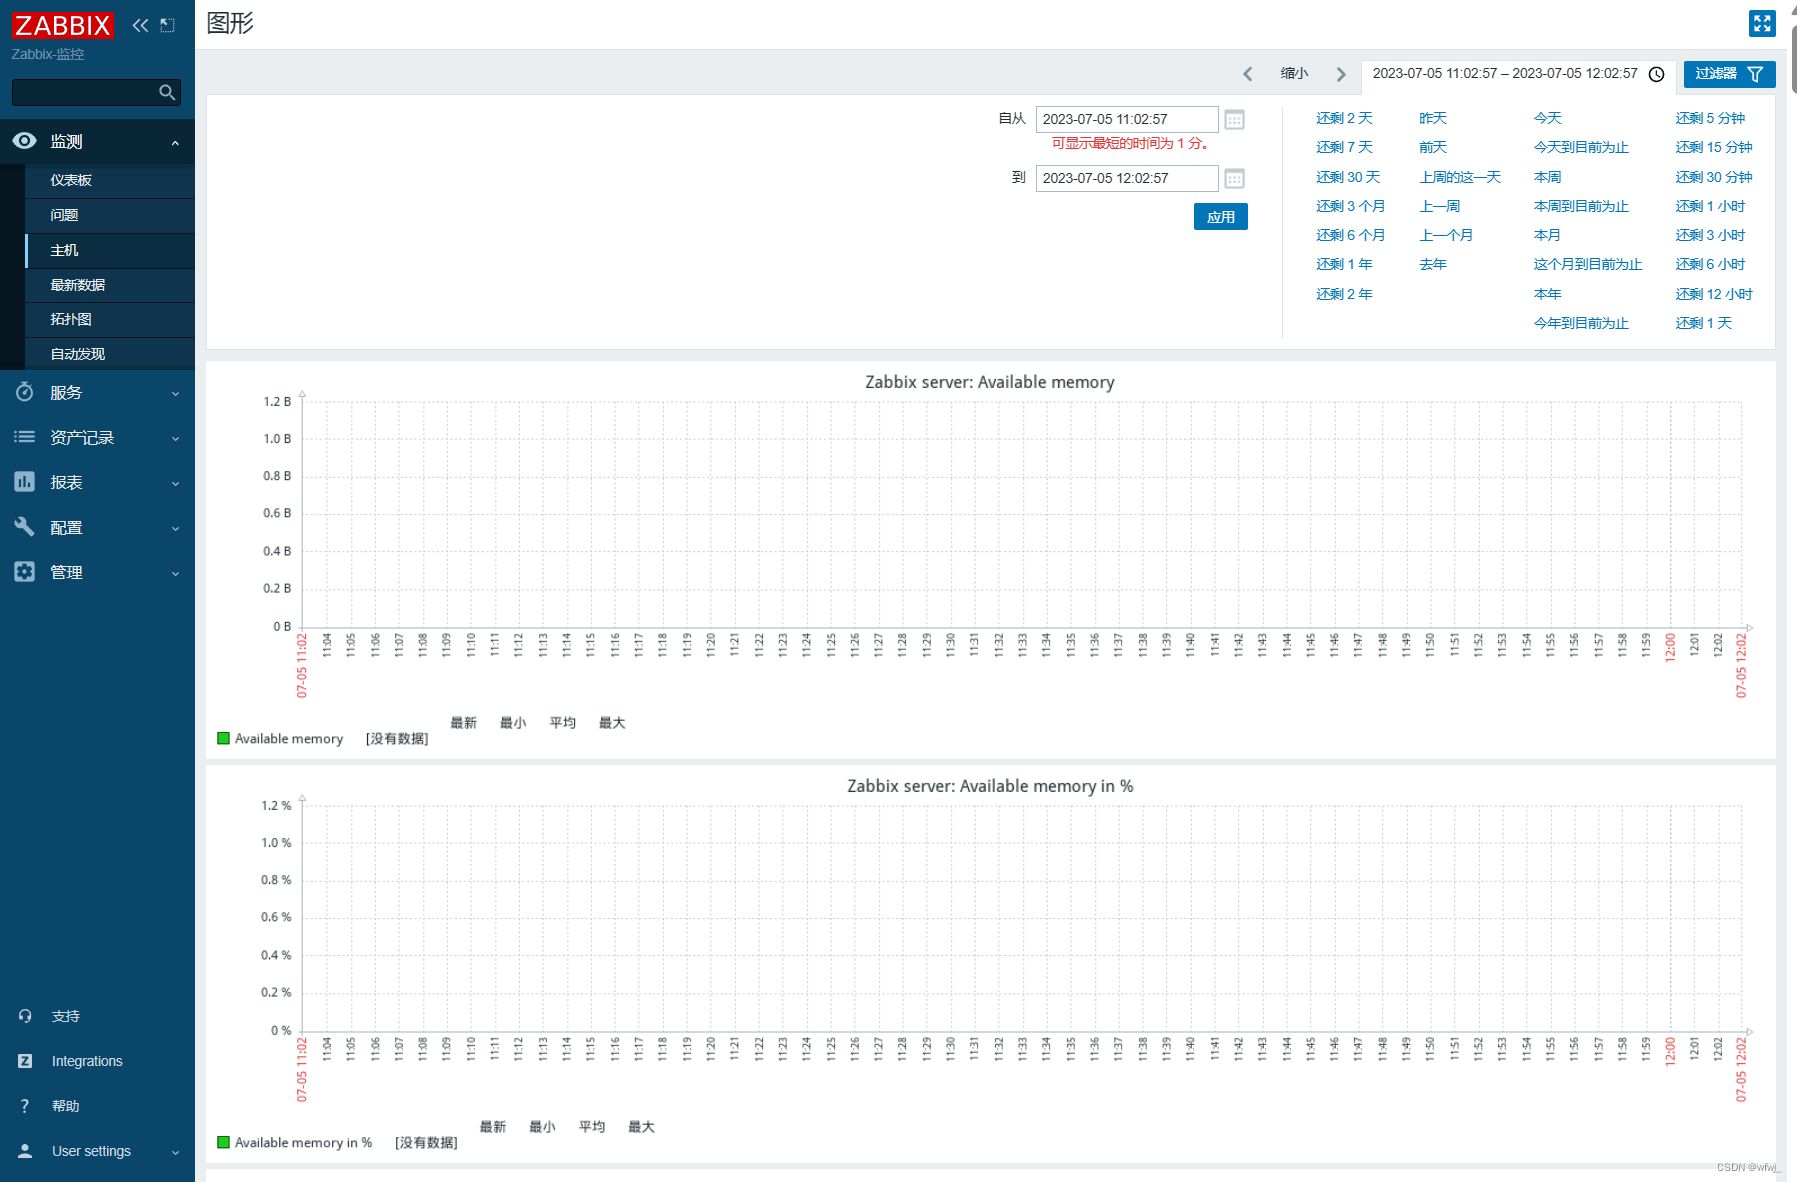The image size is (1797, 1182).
Task: Click the bar chart icon for 报表
Action: click(x=24, y=482)
